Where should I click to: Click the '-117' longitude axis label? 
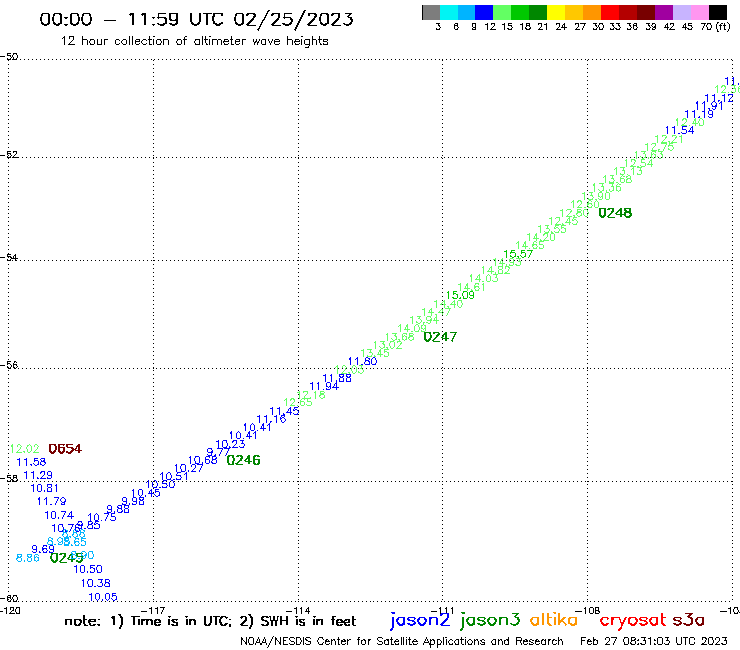coord(153,611)
